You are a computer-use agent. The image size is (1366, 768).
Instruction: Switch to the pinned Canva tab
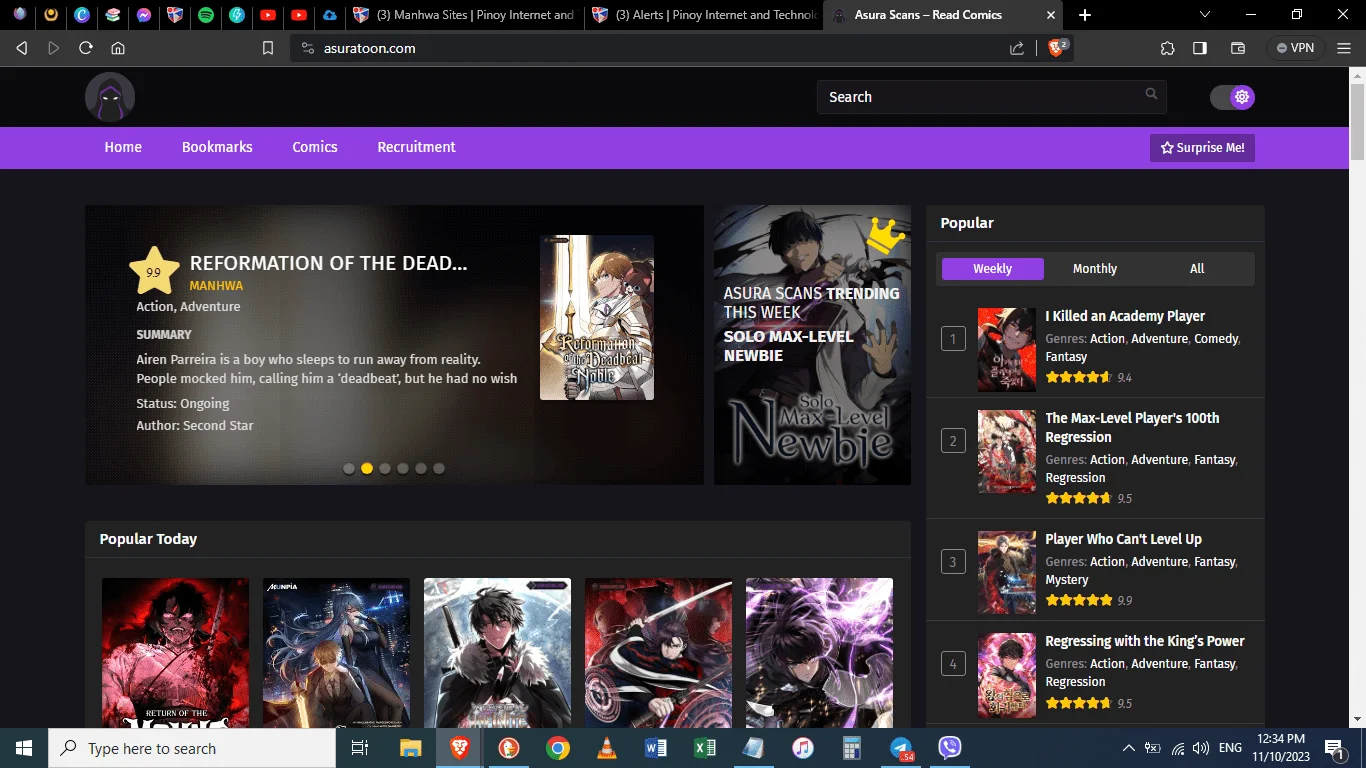click(82, 15)
